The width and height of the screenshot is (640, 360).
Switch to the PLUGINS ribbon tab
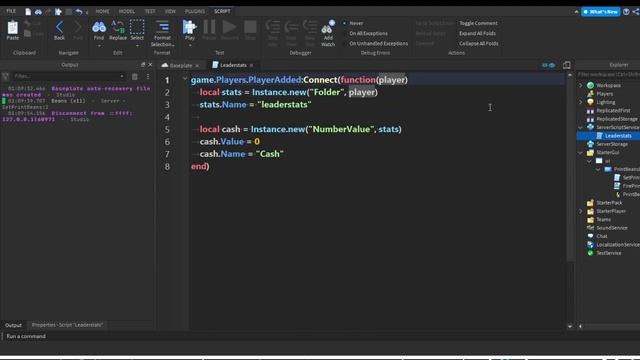tap(195, 11)
